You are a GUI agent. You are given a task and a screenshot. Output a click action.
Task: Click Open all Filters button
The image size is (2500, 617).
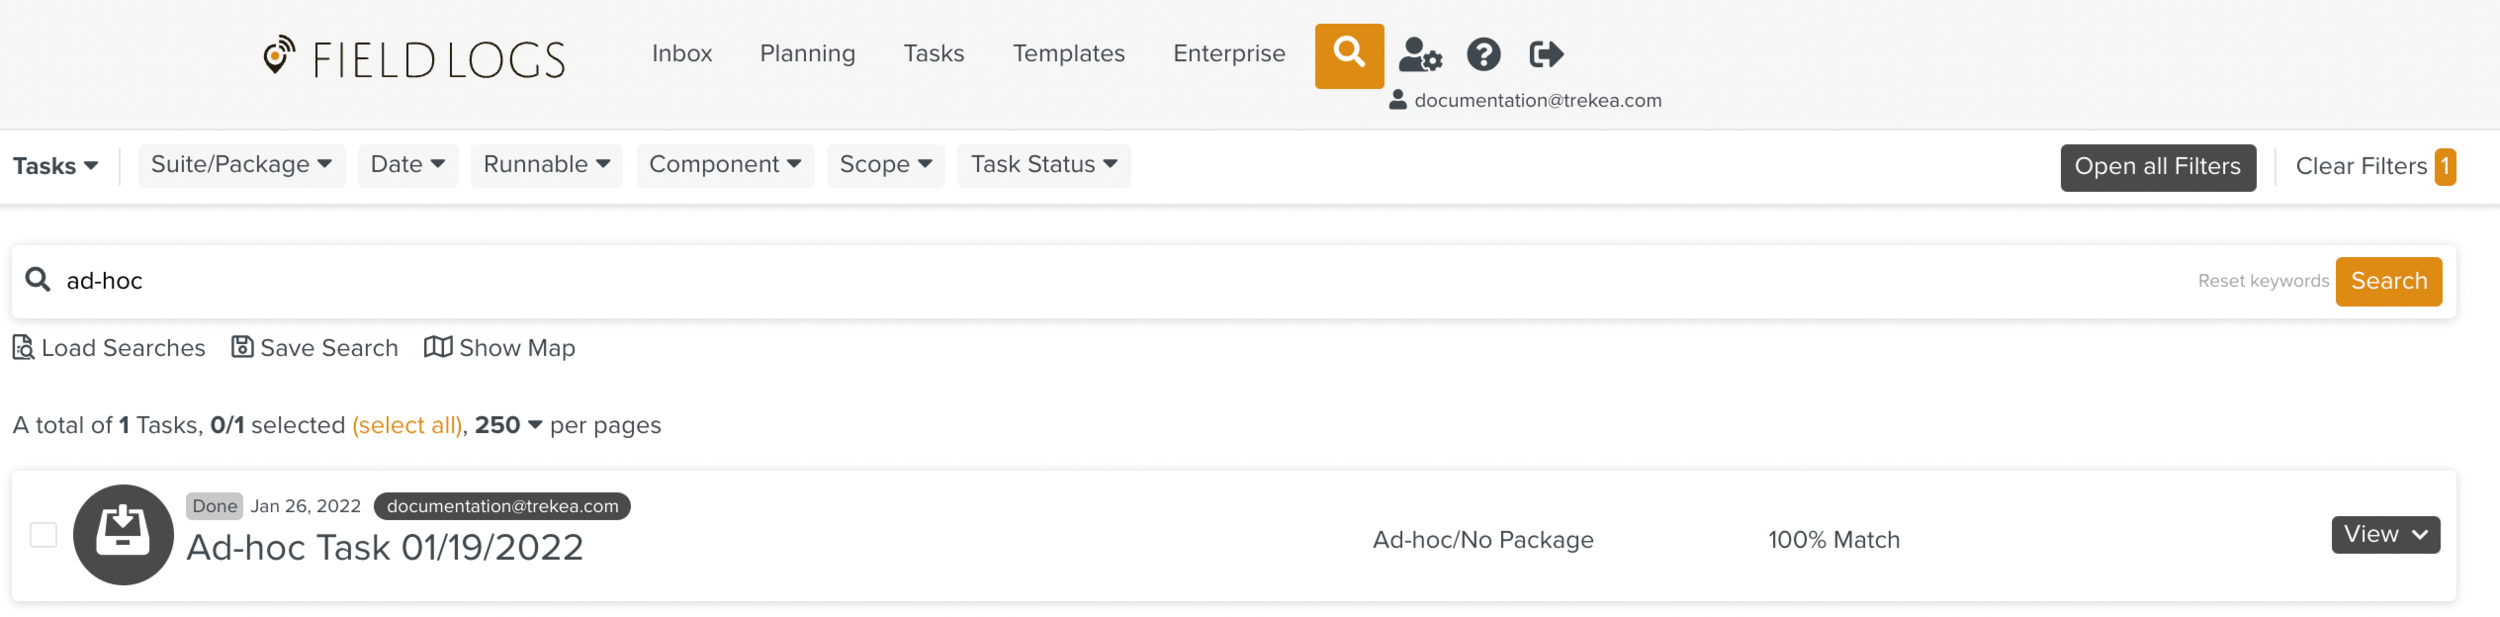click(x=2157, y=167)
